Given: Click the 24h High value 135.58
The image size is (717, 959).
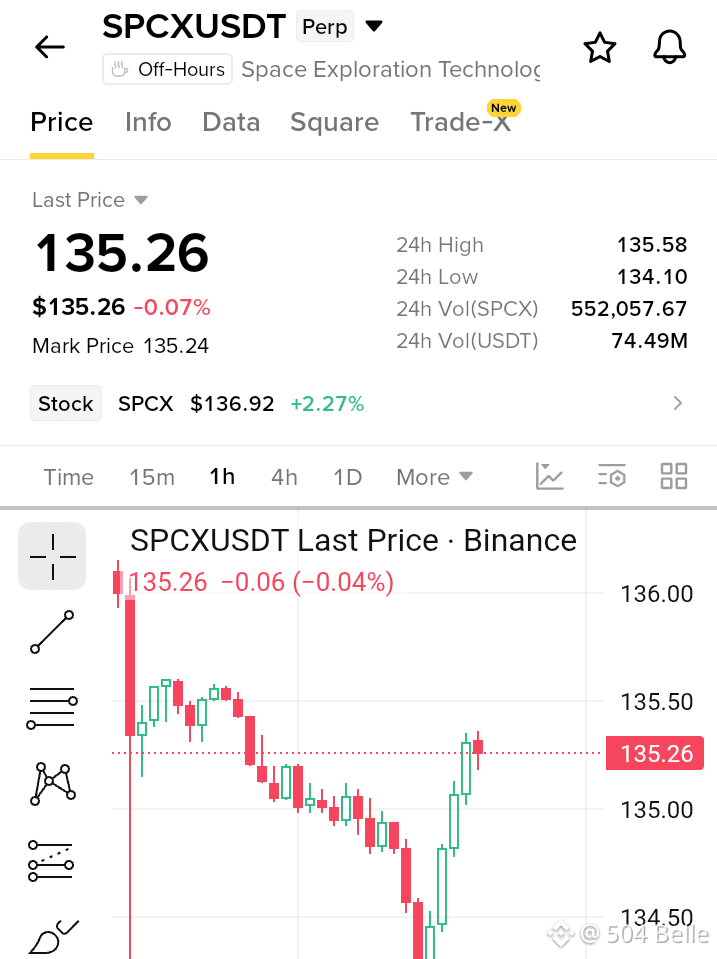Looking at the screenshot, I should [652, 245].
